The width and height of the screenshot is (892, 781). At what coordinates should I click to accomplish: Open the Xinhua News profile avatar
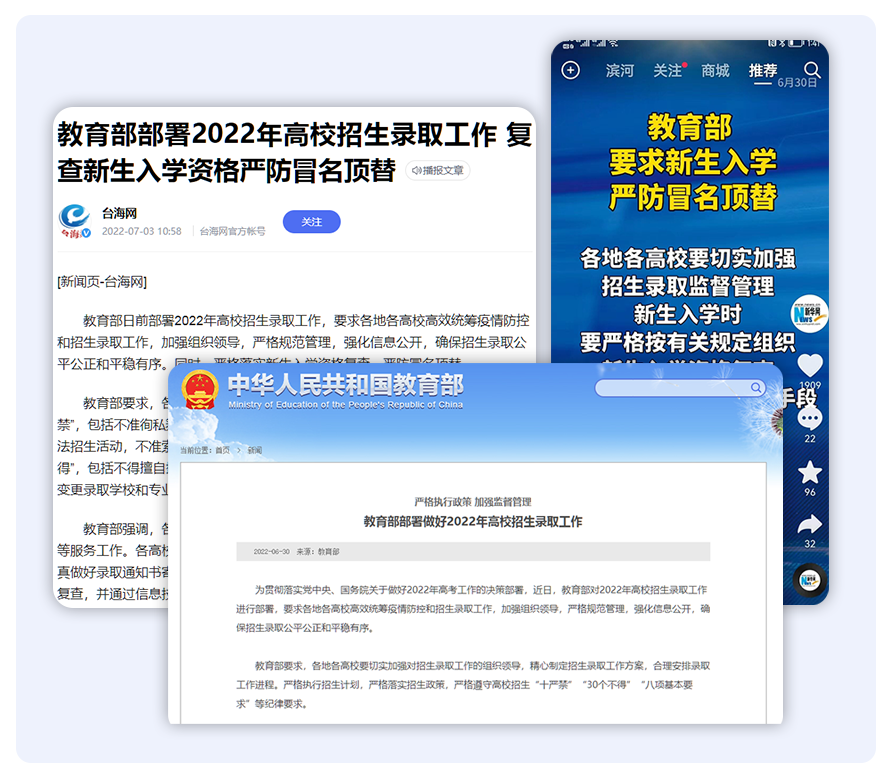[x=809, y=314]
